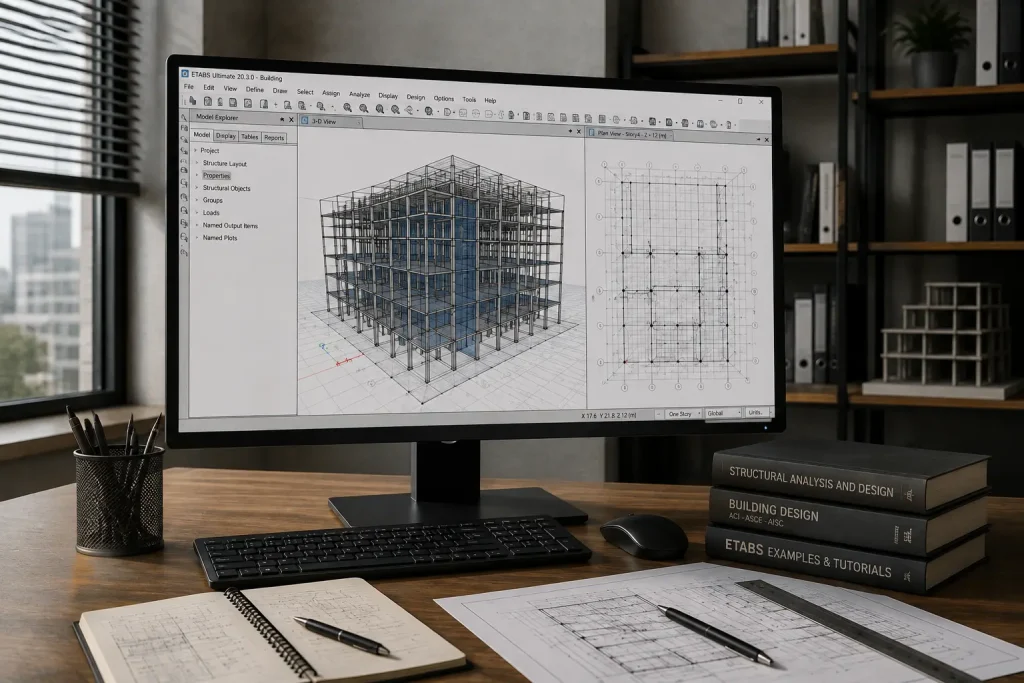
Task: Click the Units button in status bar
Action: pos(756,413)
